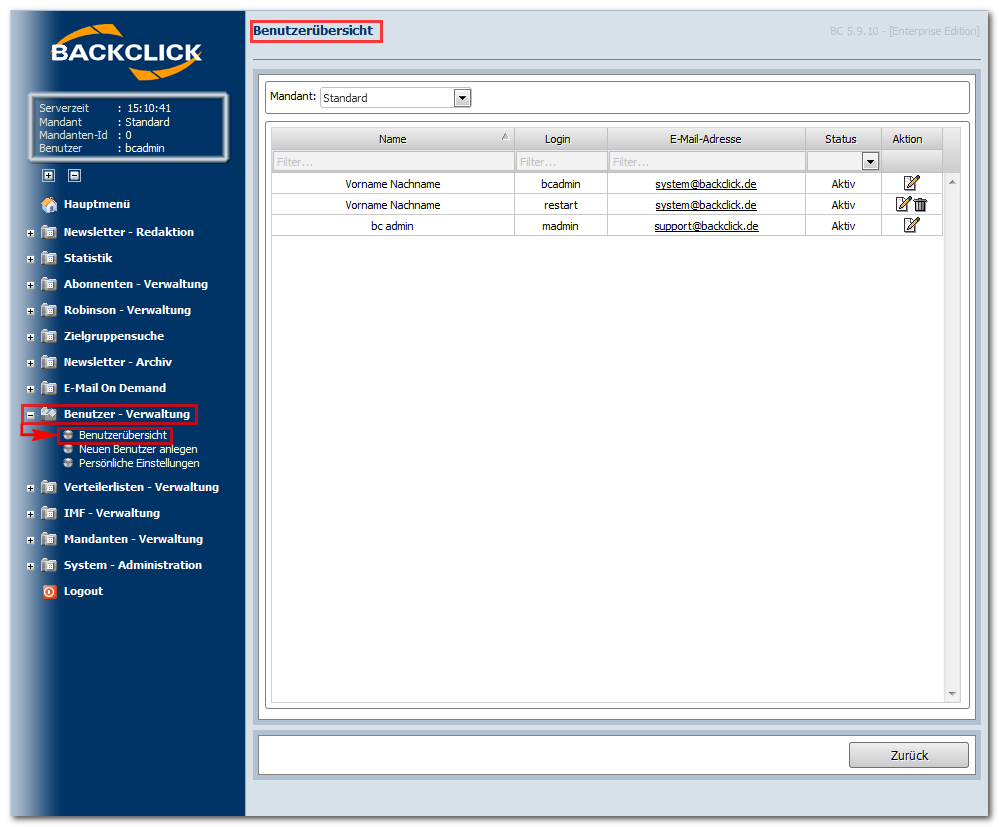This screenshot has width=999, height=827.
Task: Click the collapse-all minus icon in sidebar
Action: pos(74,175)
